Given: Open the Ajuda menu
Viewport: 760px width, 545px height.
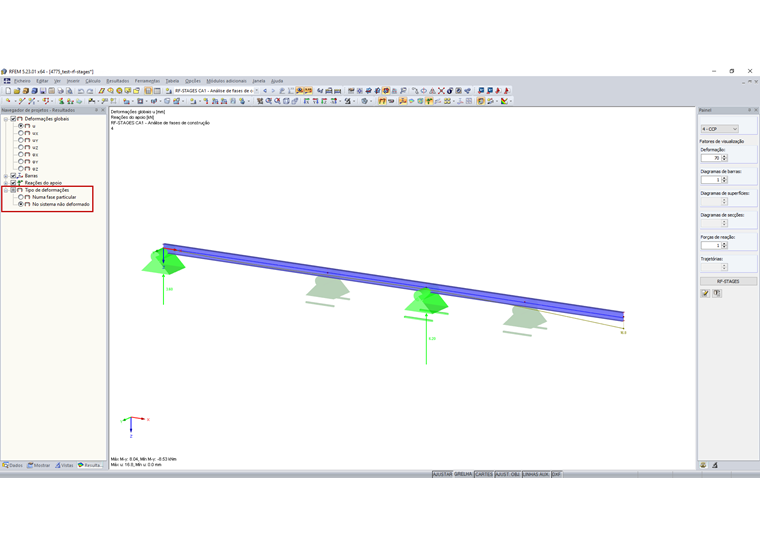Looking at the screenshot, I should (x=277, y=81).
